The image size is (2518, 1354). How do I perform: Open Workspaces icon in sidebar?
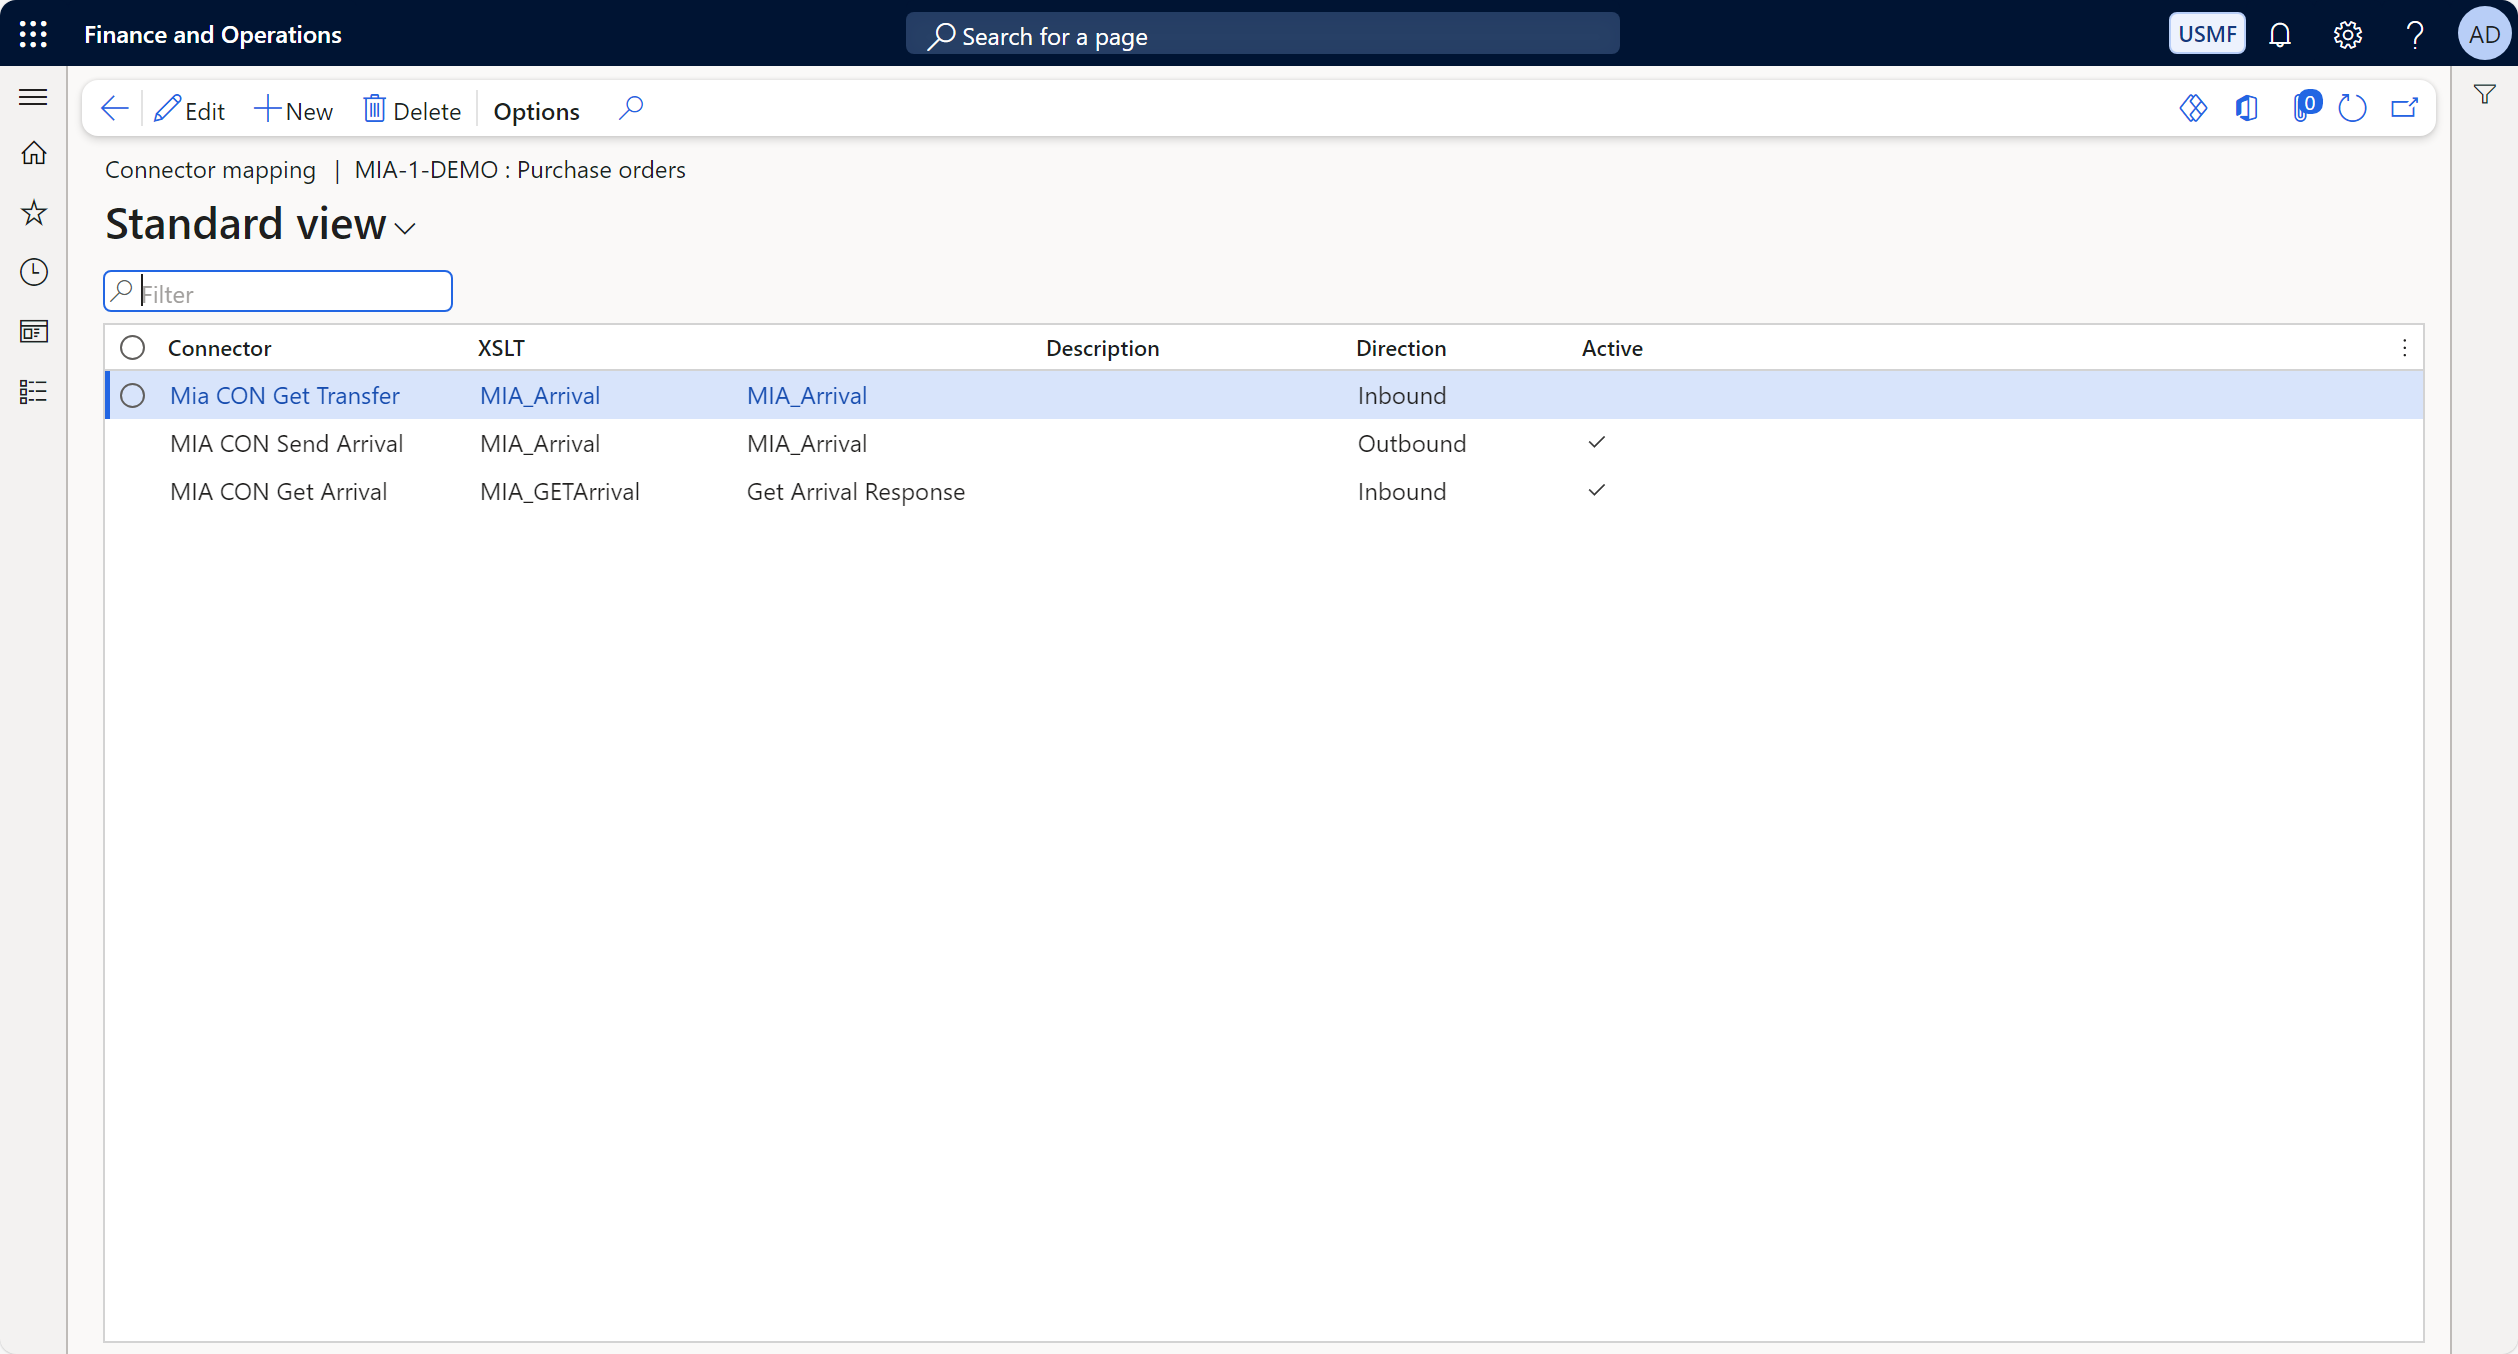34,331
